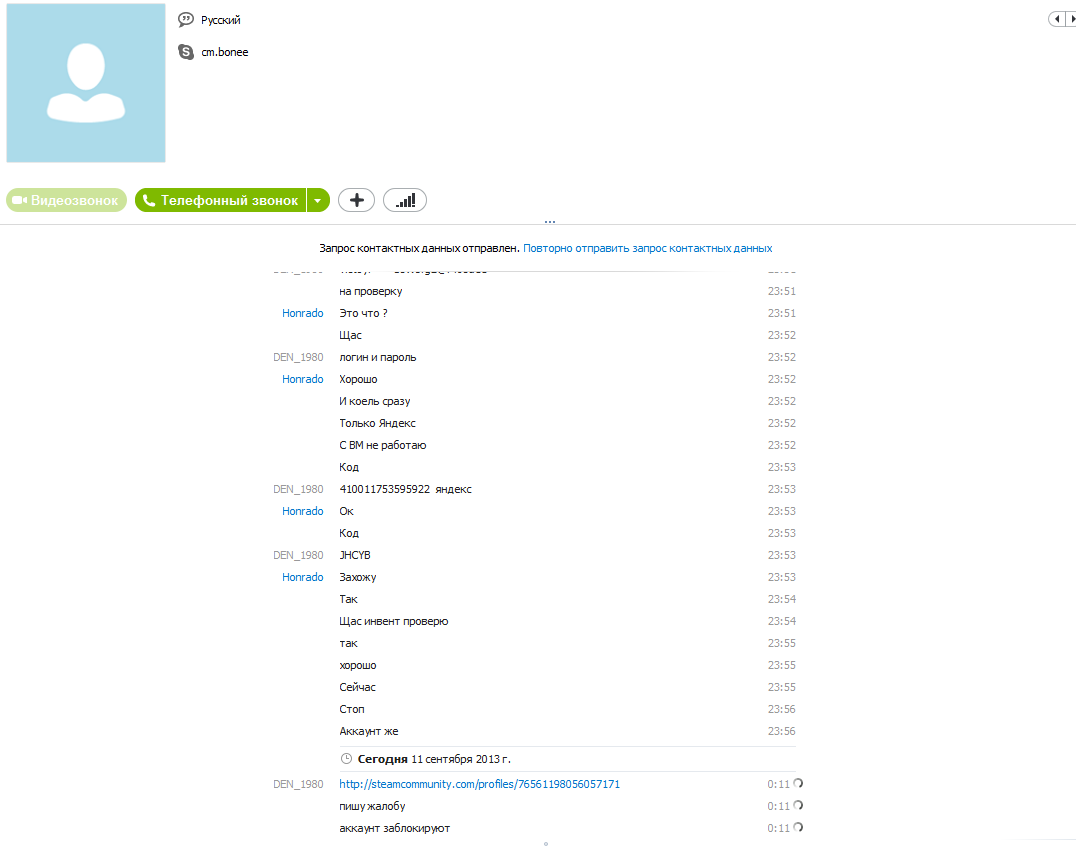Click the Honrado name beside Это что ?

[303, 313]
